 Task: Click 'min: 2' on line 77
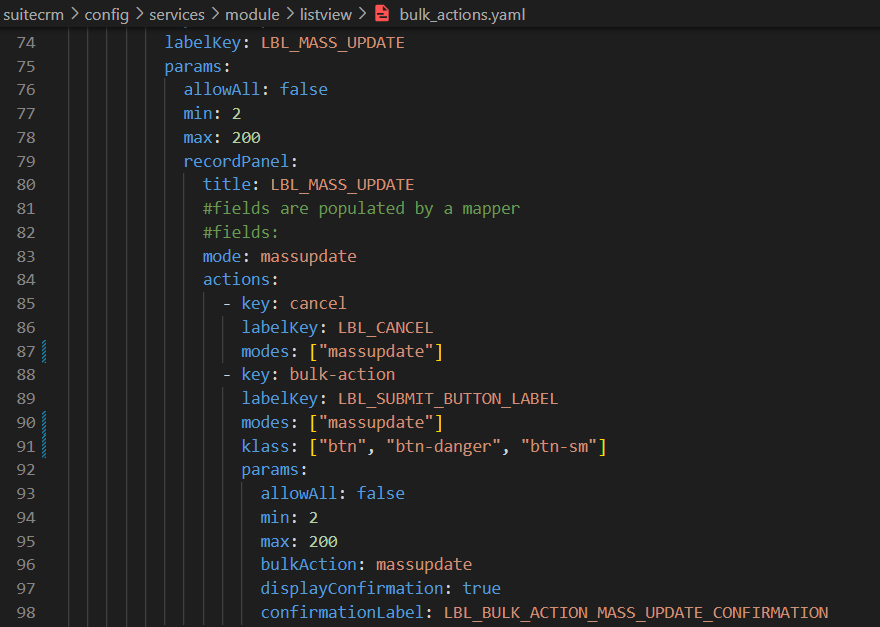point(212,113)
